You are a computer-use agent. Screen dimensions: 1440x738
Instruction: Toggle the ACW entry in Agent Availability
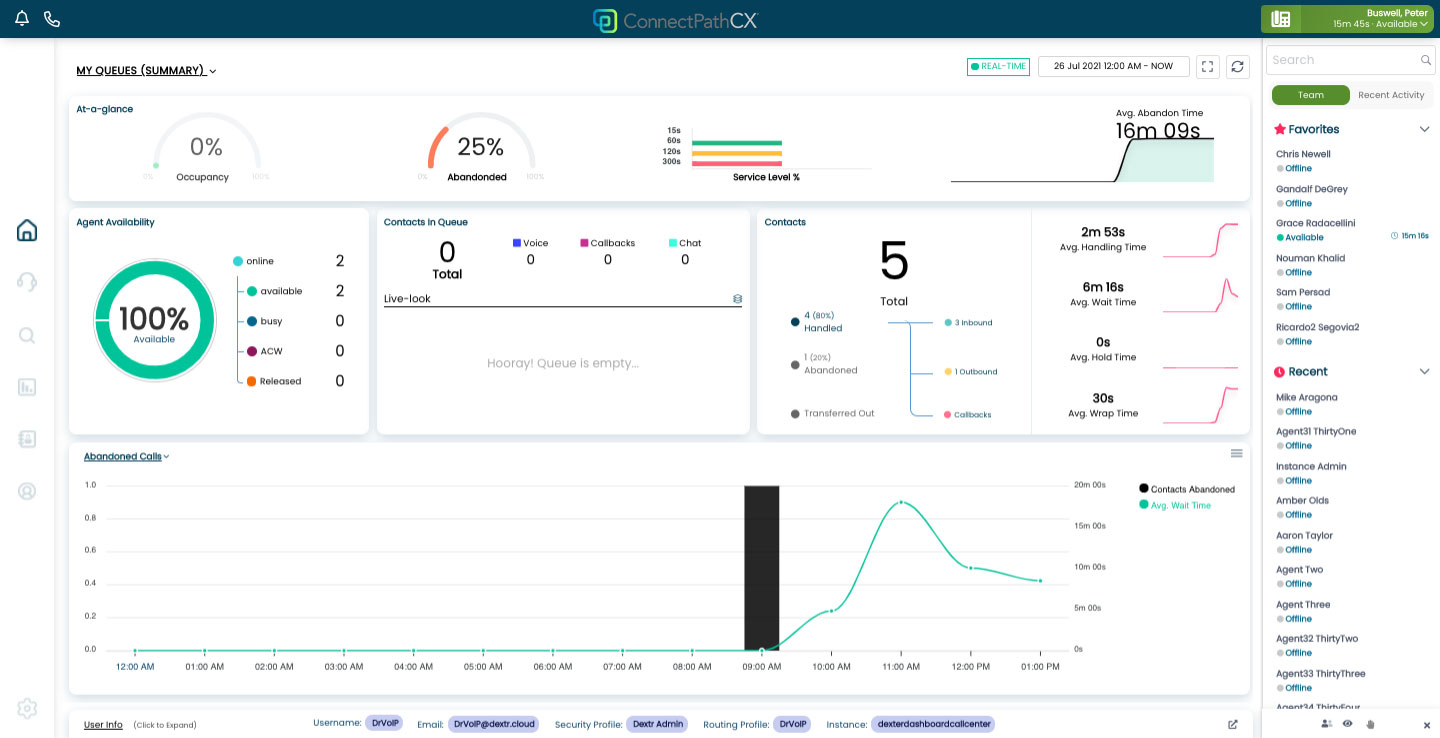click(265, 351)
